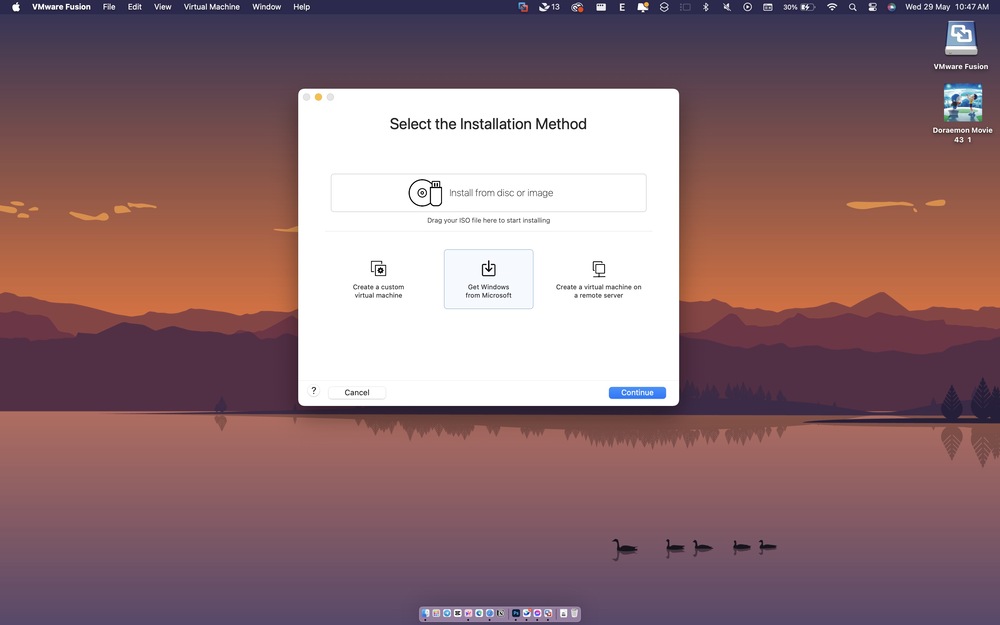Open the File menu
This screenshot has width=1000, height=625.
[109, 7]
